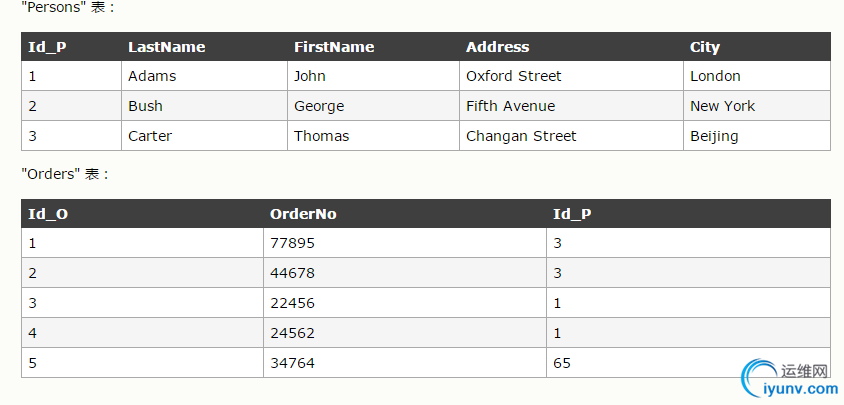Click the iyunv.com watermark logo
The width and height of the screenshot is (844, 405).
coord(786,381)
